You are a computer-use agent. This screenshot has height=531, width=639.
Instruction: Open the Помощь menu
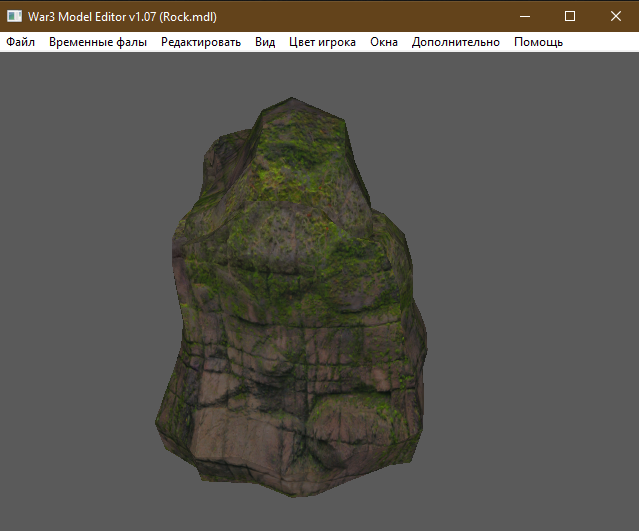click(x=538, y=42)
